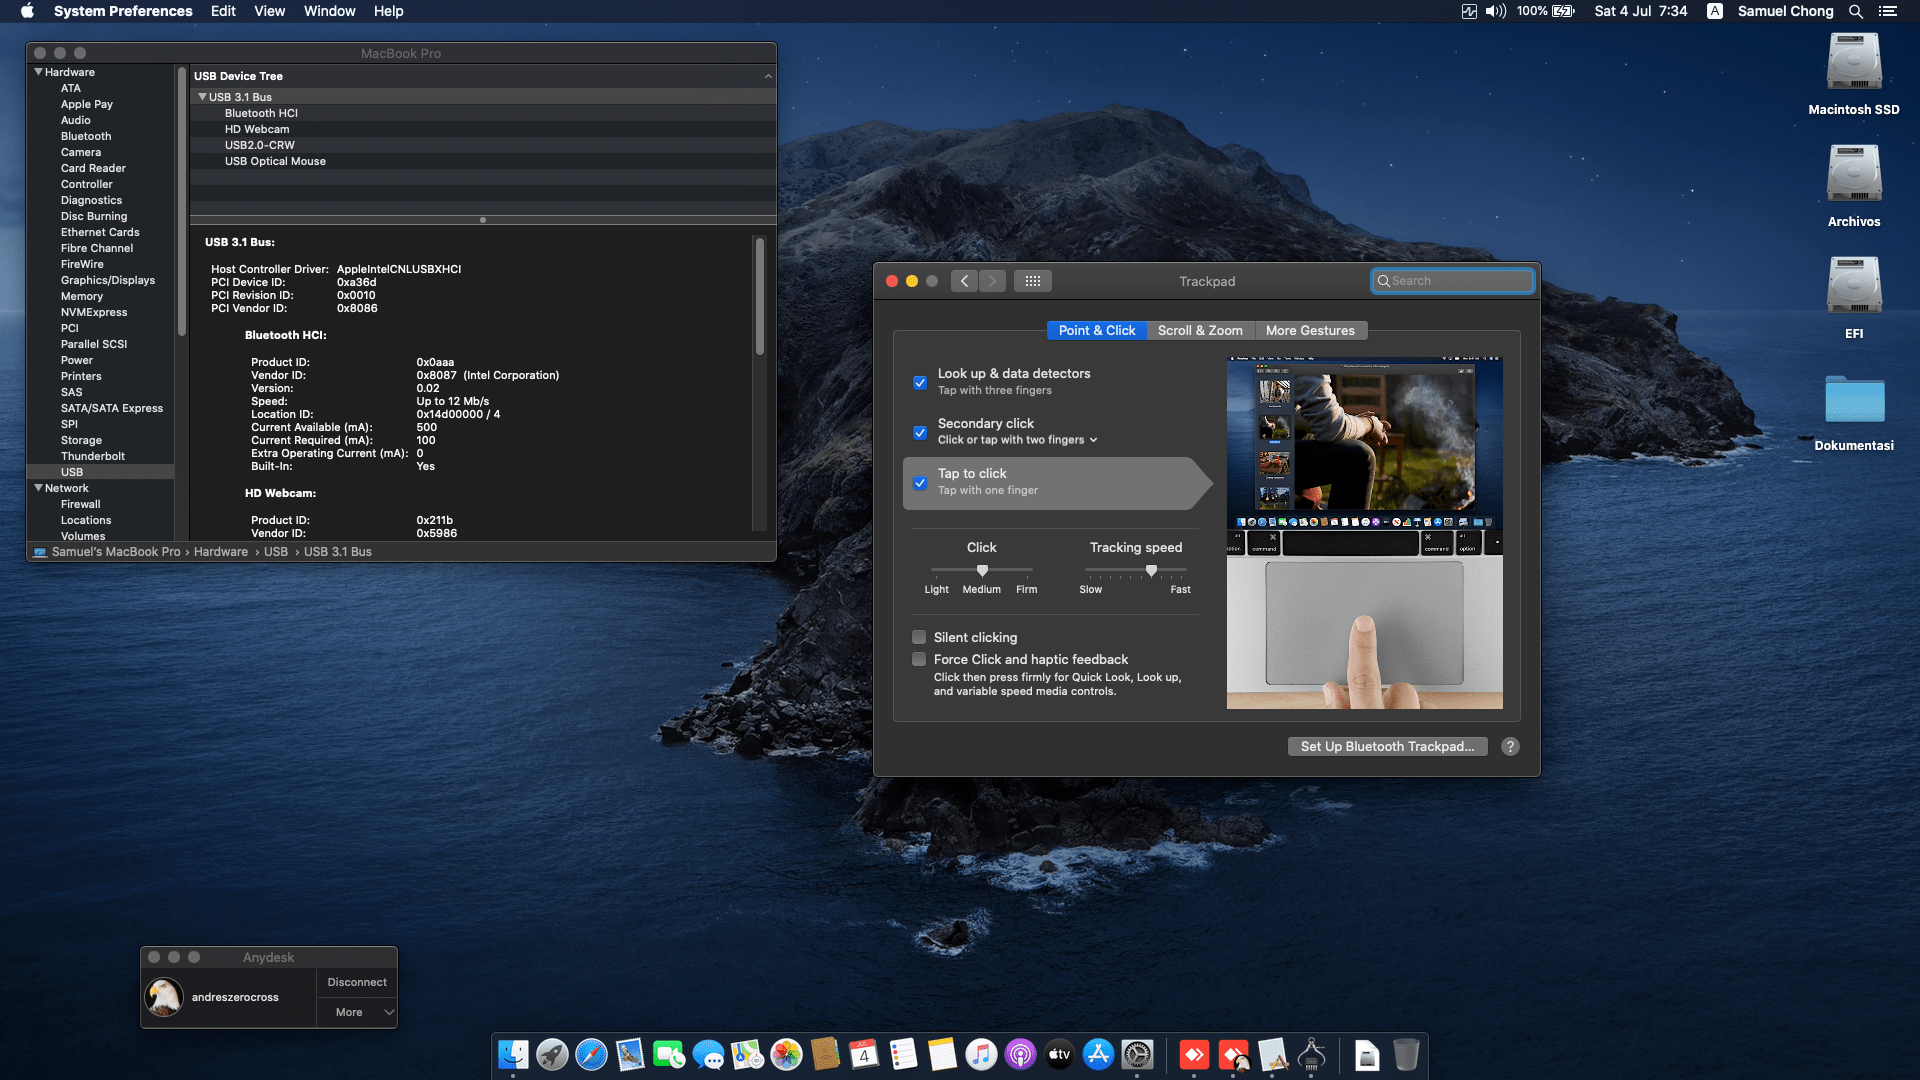Open the Help menu

(388, 11)
